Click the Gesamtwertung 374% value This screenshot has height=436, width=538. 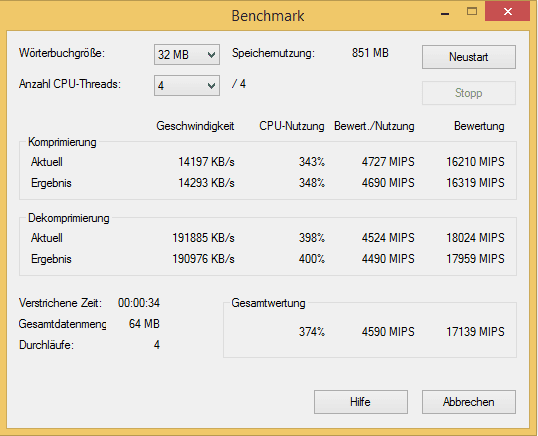click(312, 332)
